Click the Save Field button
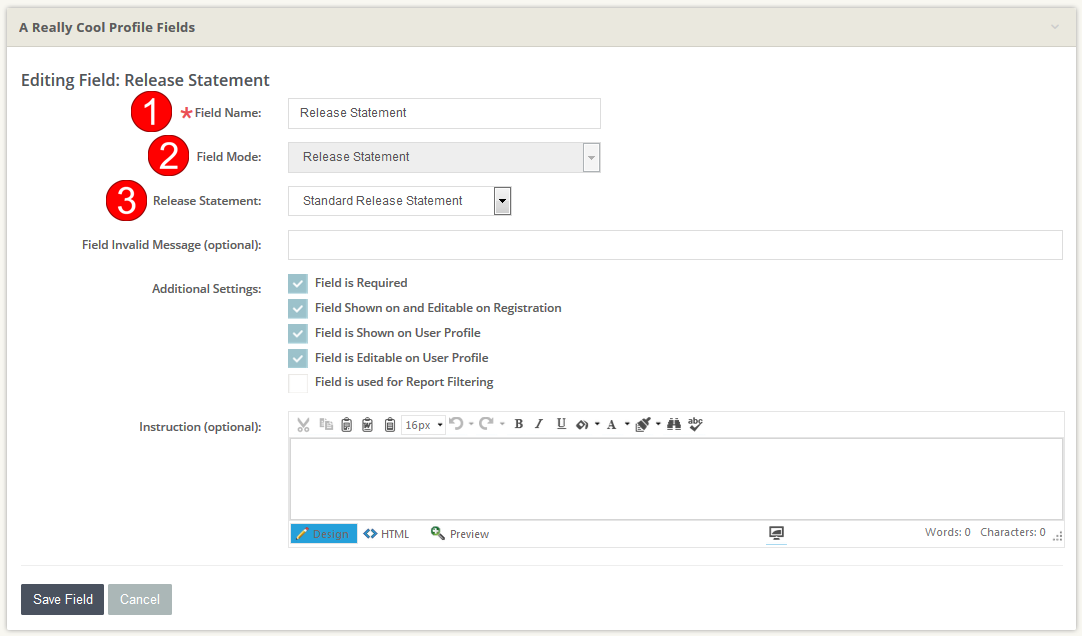This screenshot has width=1082, height=636. pos(62,600)
